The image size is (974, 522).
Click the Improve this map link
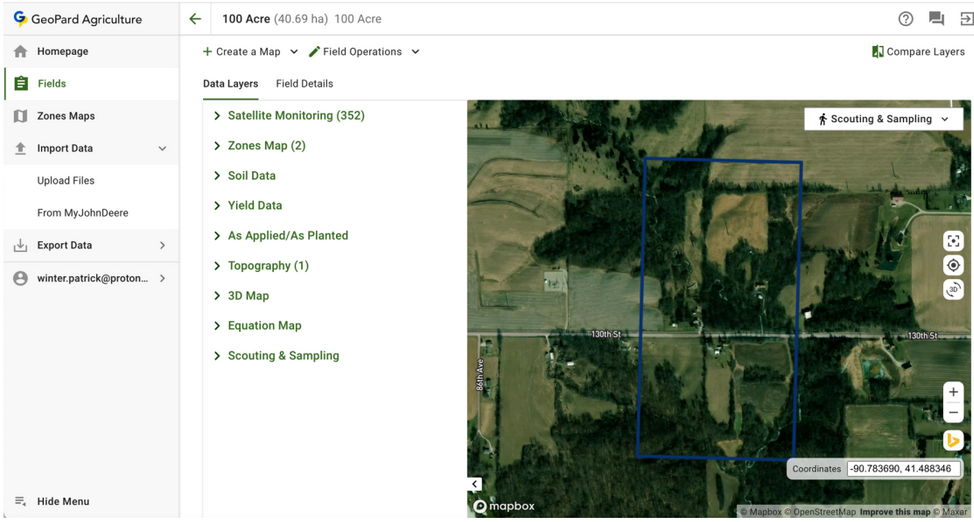click(x=895, y=512)
